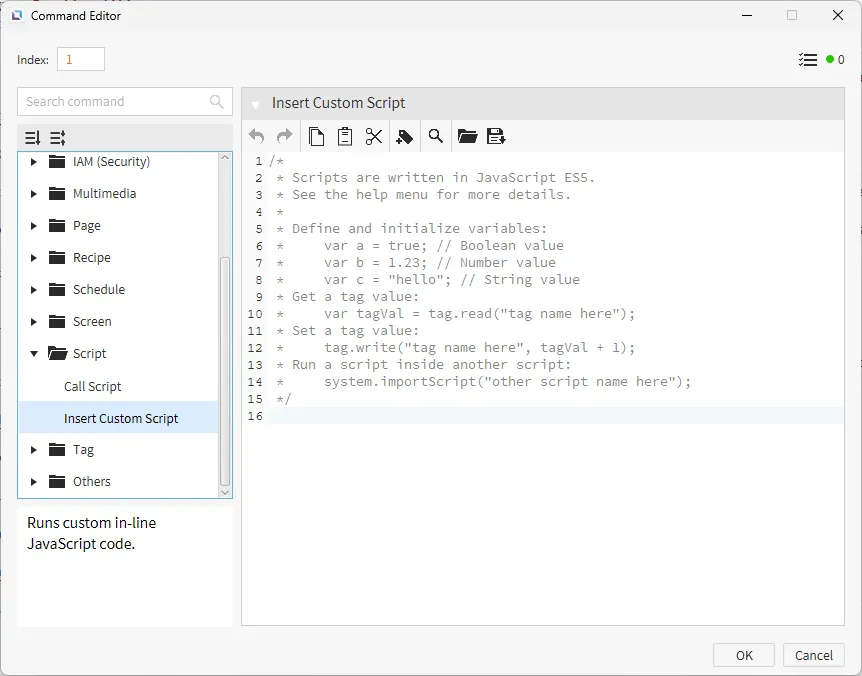Expand the Tag folder
The height and width of the screenshot is (676, 862).
[34, 450]
